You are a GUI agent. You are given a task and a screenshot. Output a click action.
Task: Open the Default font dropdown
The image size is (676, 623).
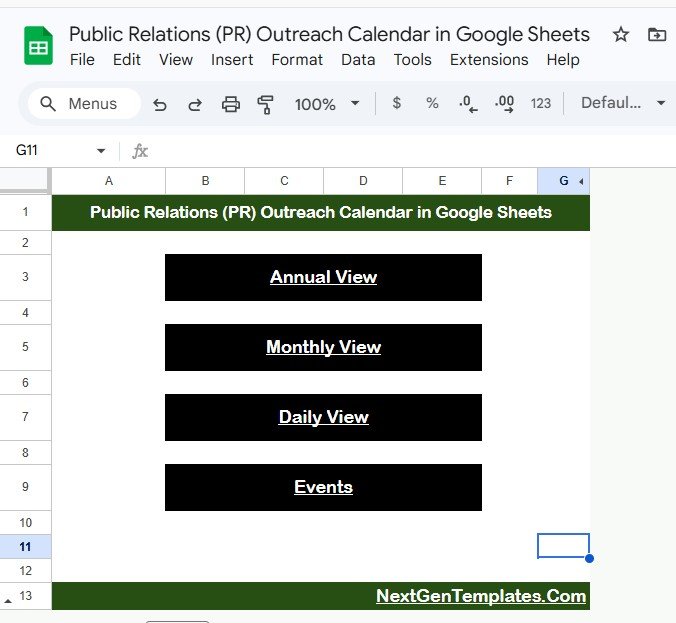pos(623,103)
